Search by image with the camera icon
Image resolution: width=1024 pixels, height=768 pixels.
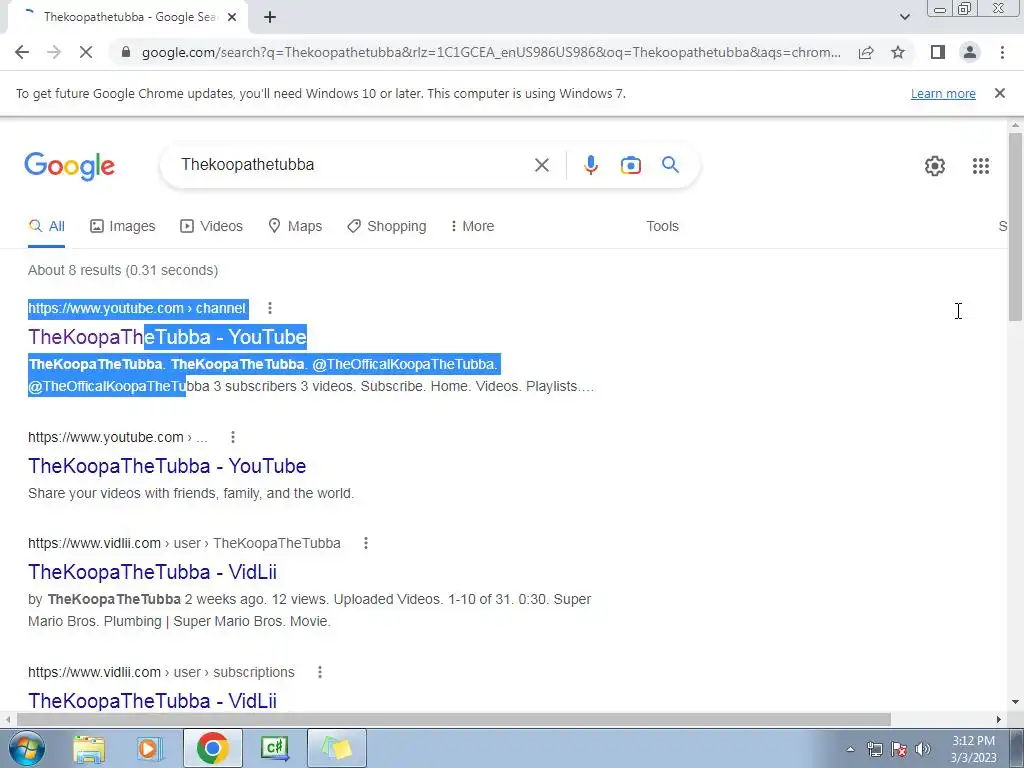point(630,165)
